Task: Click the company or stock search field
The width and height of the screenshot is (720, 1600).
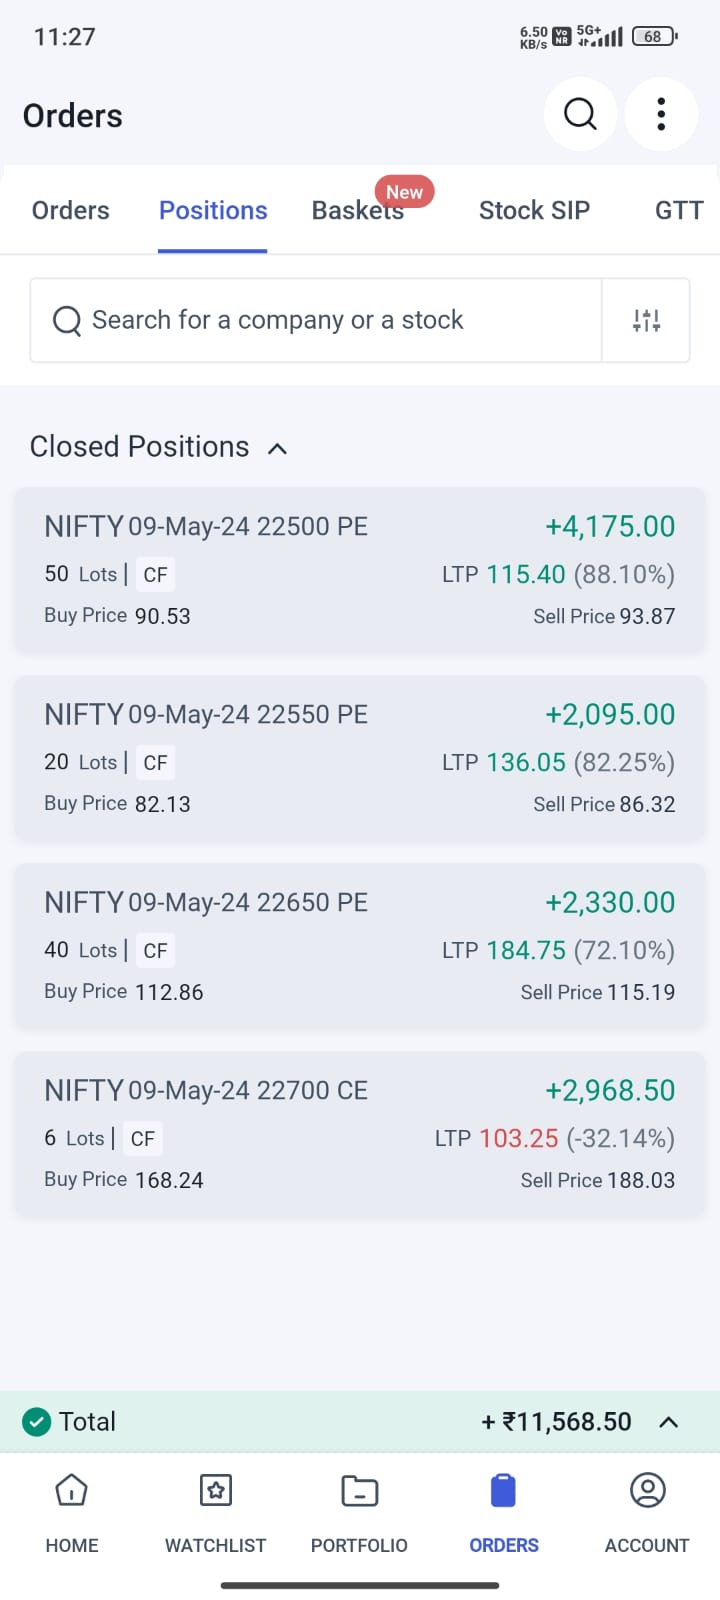Action: (x=316, y=320)
